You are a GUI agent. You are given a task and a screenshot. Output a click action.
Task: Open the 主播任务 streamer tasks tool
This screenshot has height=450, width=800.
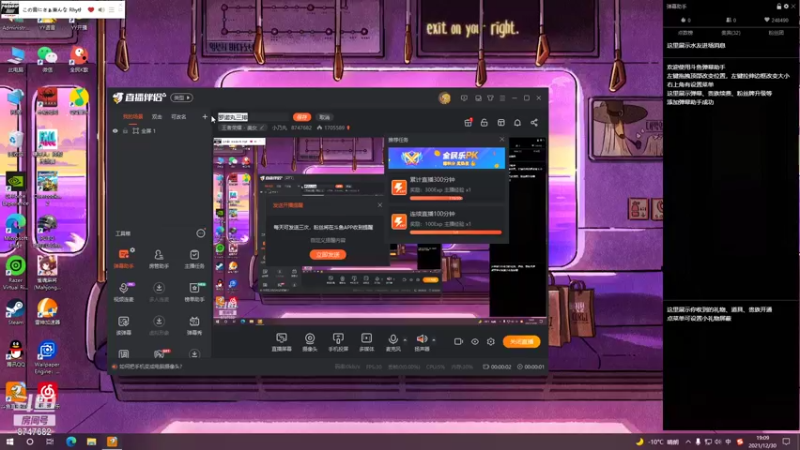[x=194, y=259]
